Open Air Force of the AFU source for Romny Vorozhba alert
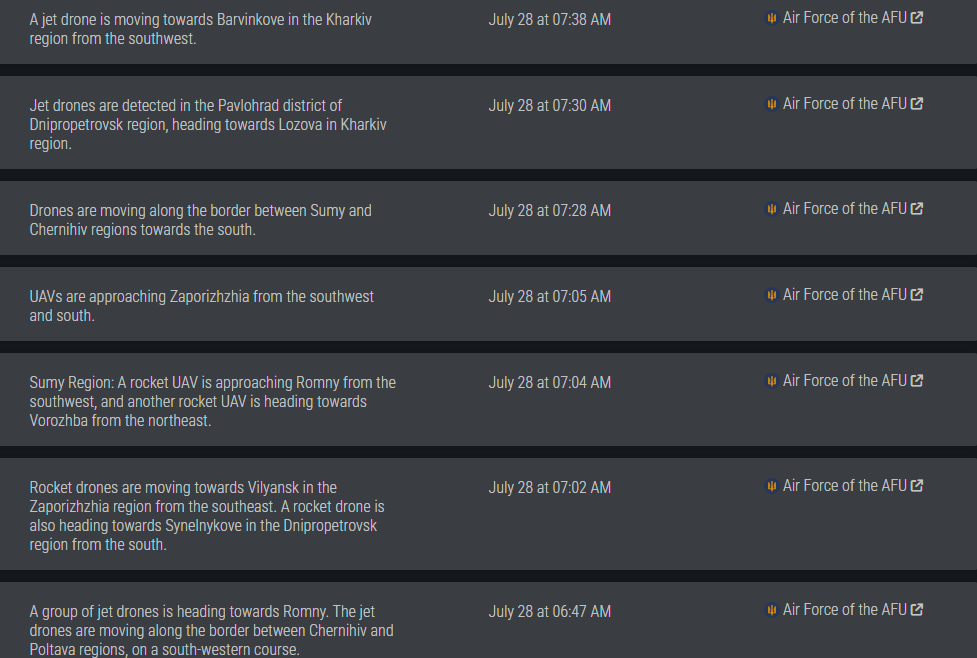Viewport: 977px width, 658px height. coord(844,381)
